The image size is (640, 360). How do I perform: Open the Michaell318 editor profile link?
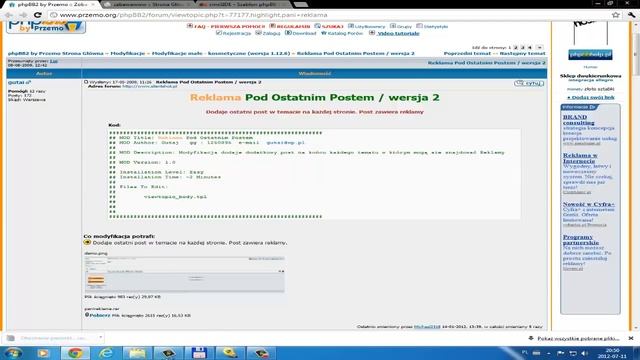[x=427, y=327]
